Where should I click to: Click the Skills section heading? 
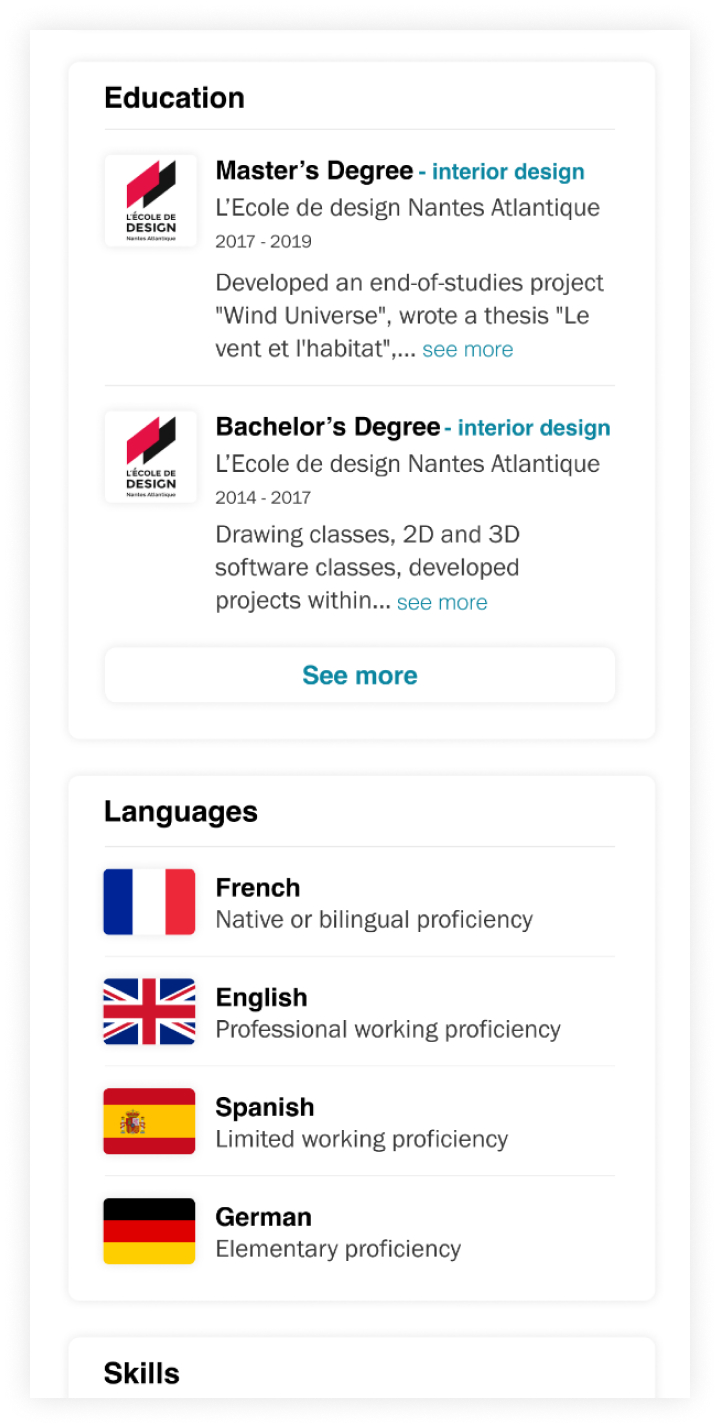pos(142,1374)
